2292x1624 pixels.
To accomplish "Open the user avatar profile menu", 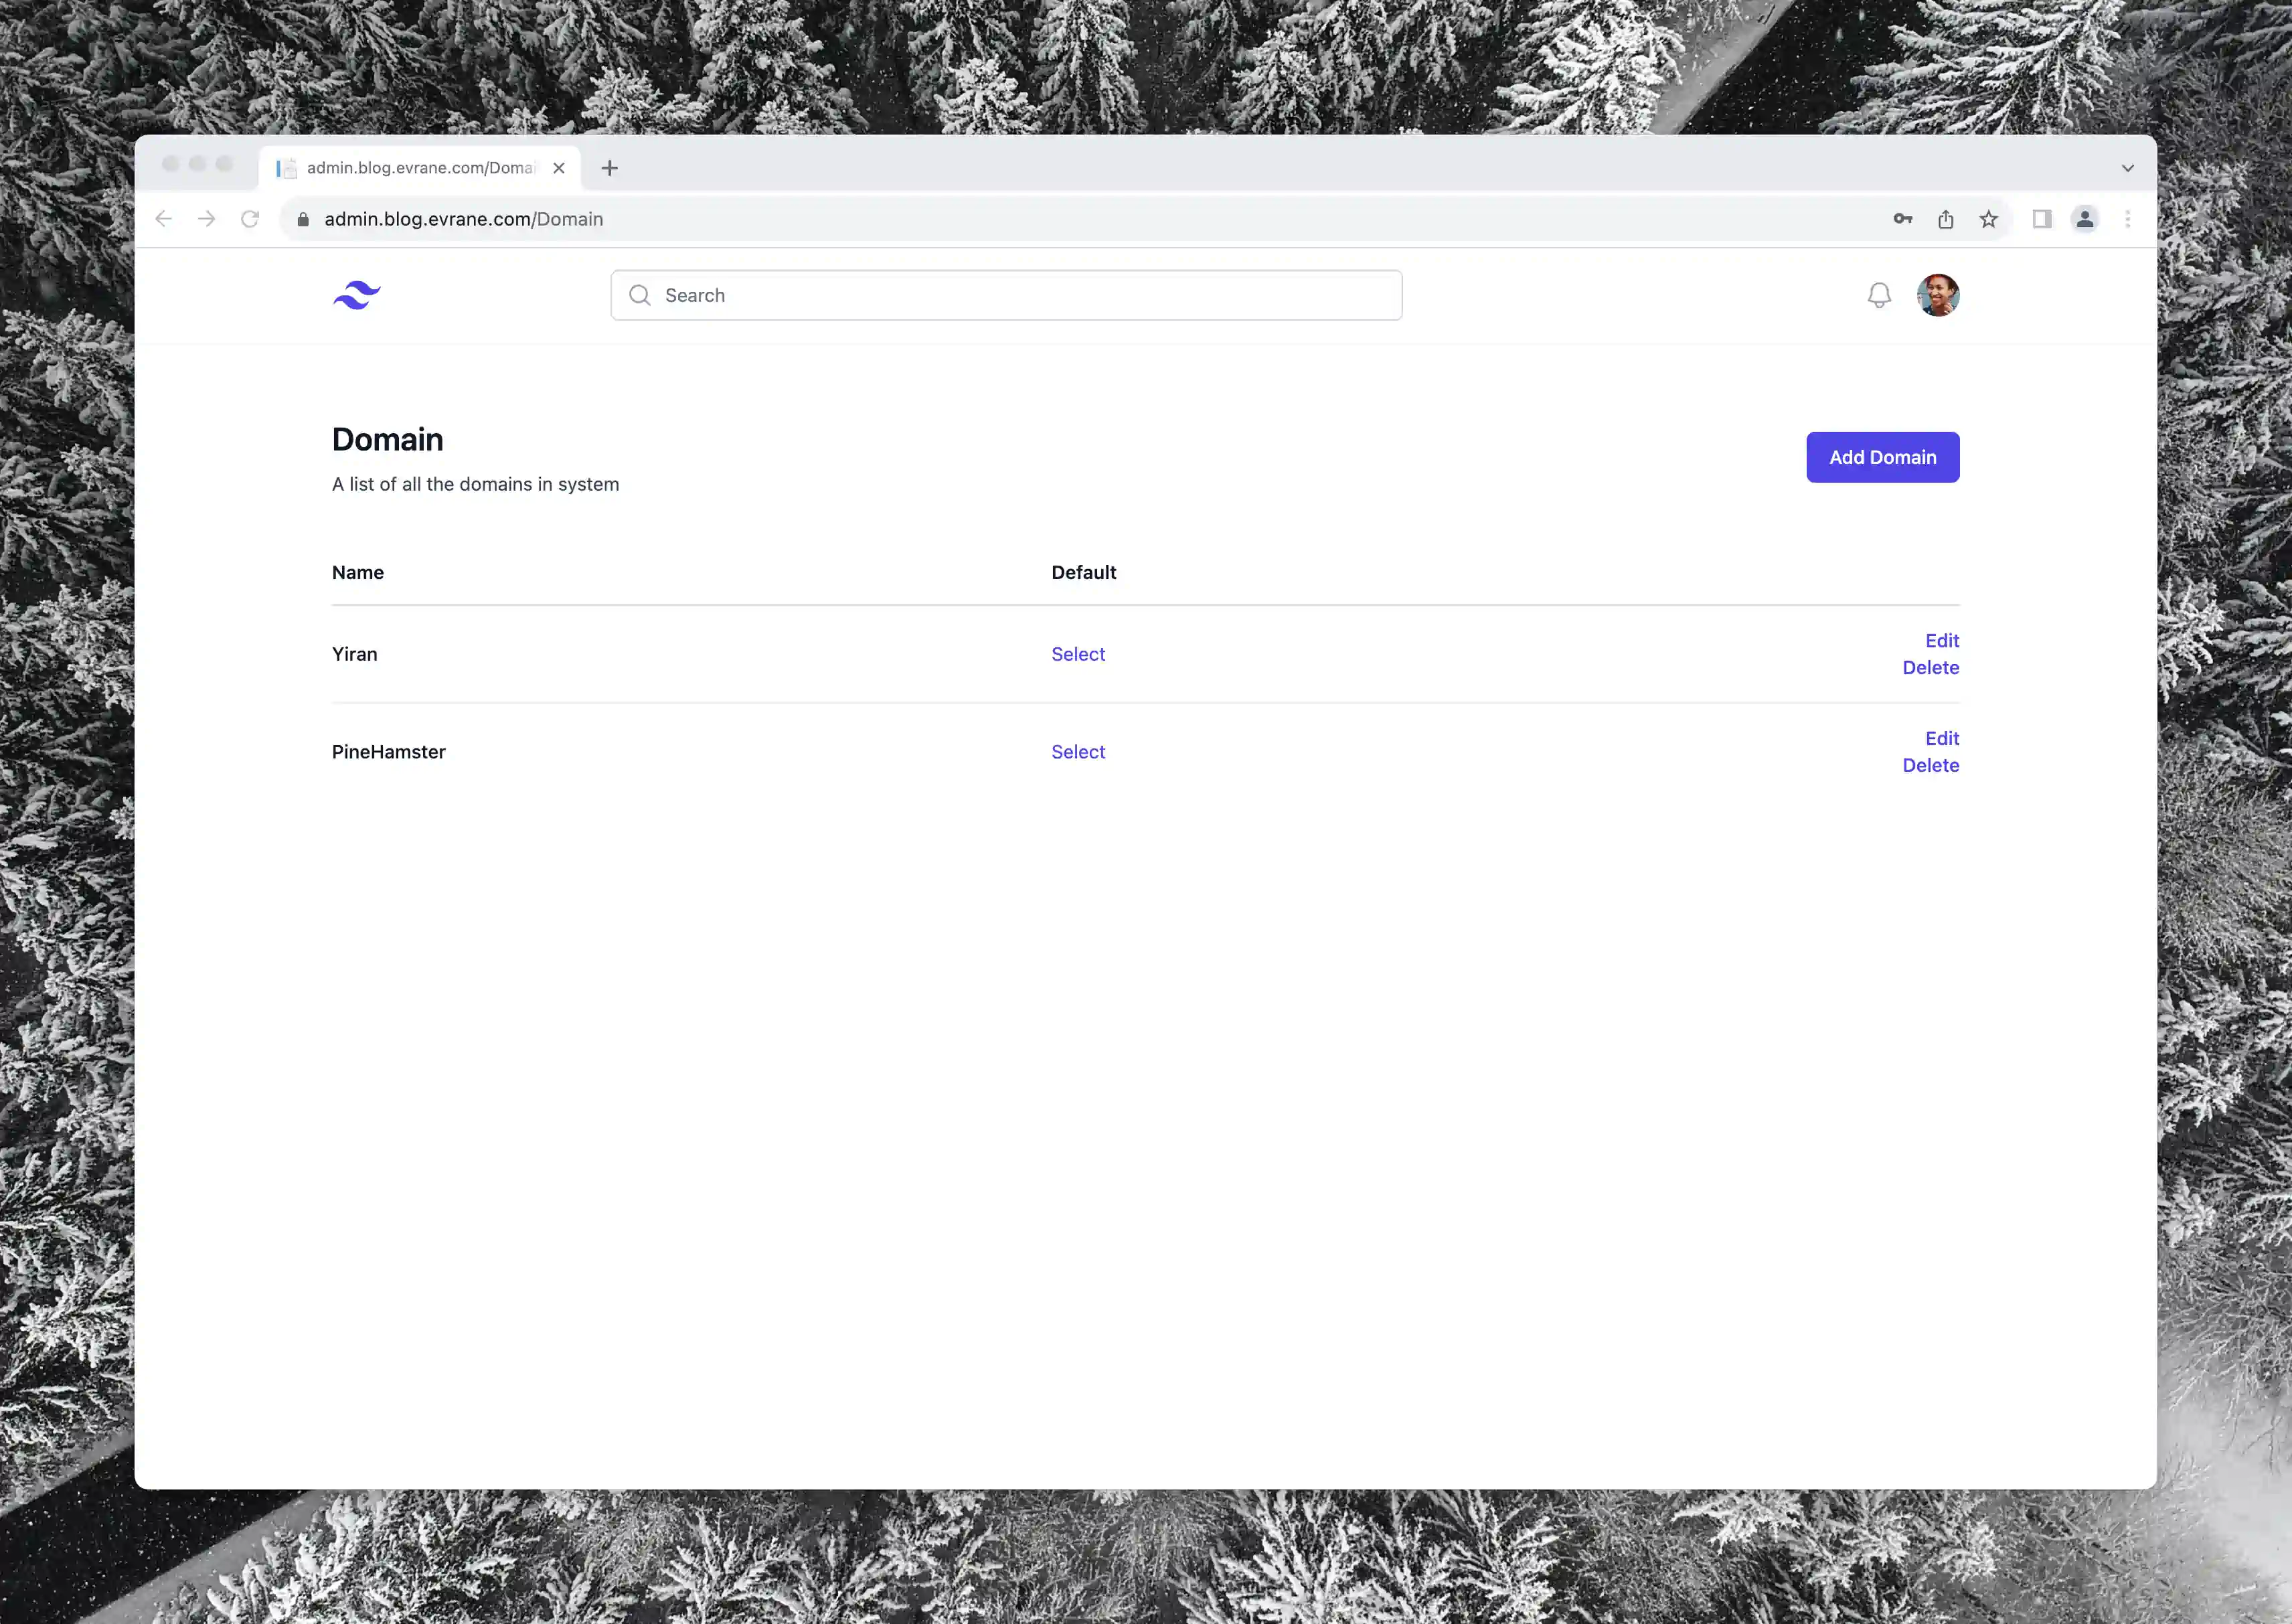I will (x=1937, y=295).
